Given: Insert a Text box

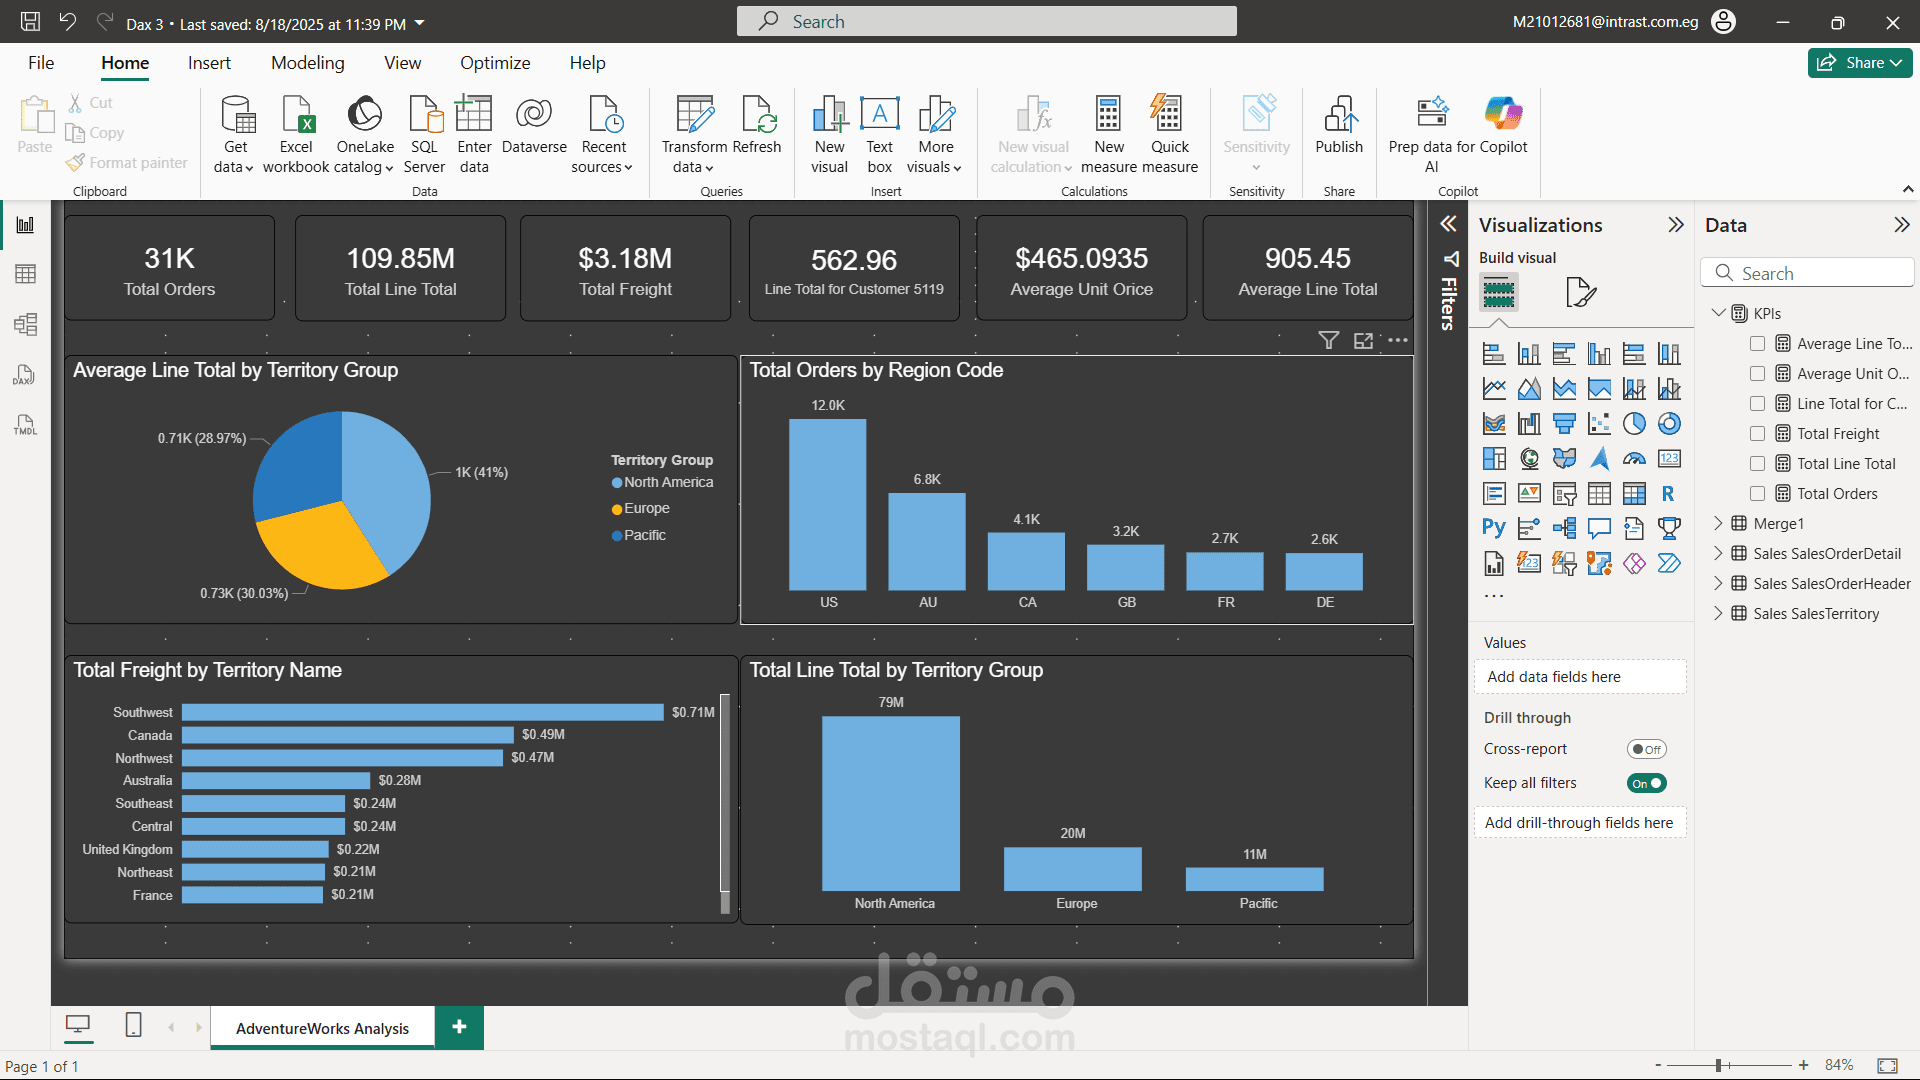Looking at the screenshot, I should tap(880, 135).
